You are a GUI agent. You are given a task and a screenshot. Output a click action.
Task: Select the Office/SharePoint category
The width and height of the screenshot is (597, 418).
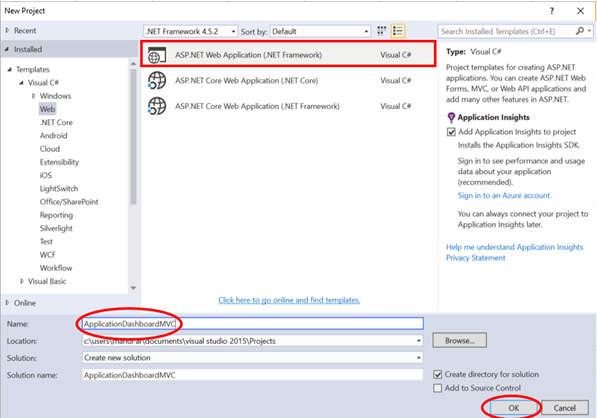pos(69,202)
